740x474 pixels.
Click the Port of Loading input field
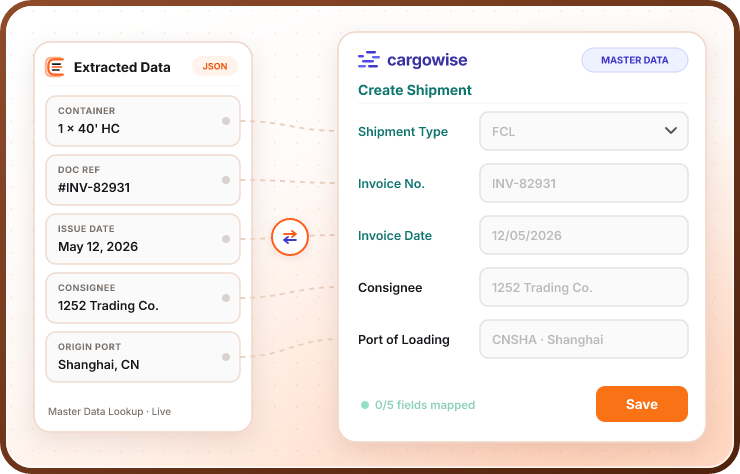coord(584,339)
